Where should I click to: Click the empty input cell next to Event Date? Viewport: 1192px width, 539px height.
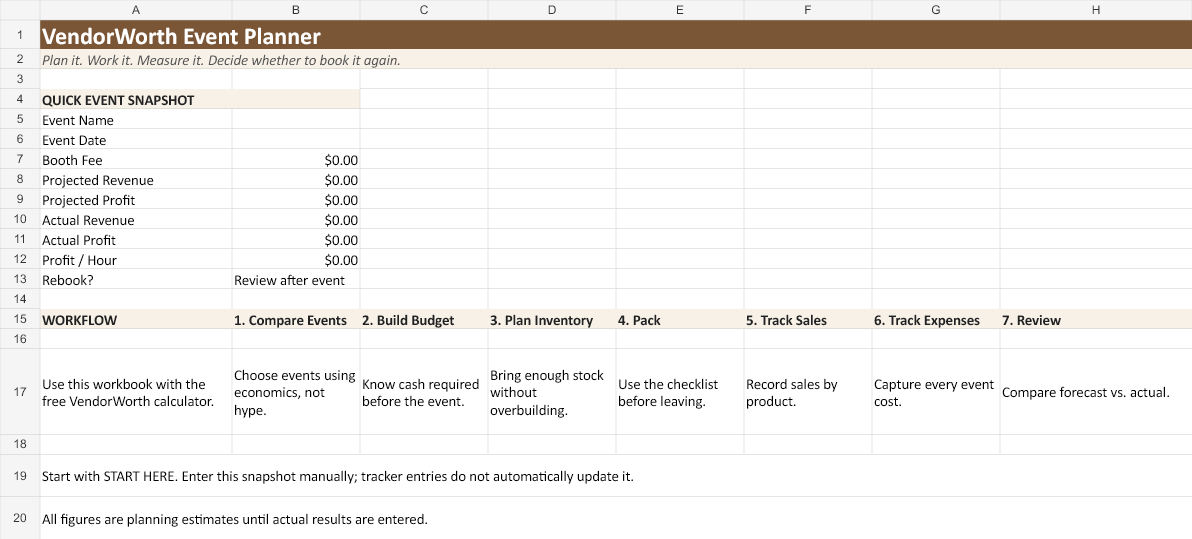click(x=296, y=140)
